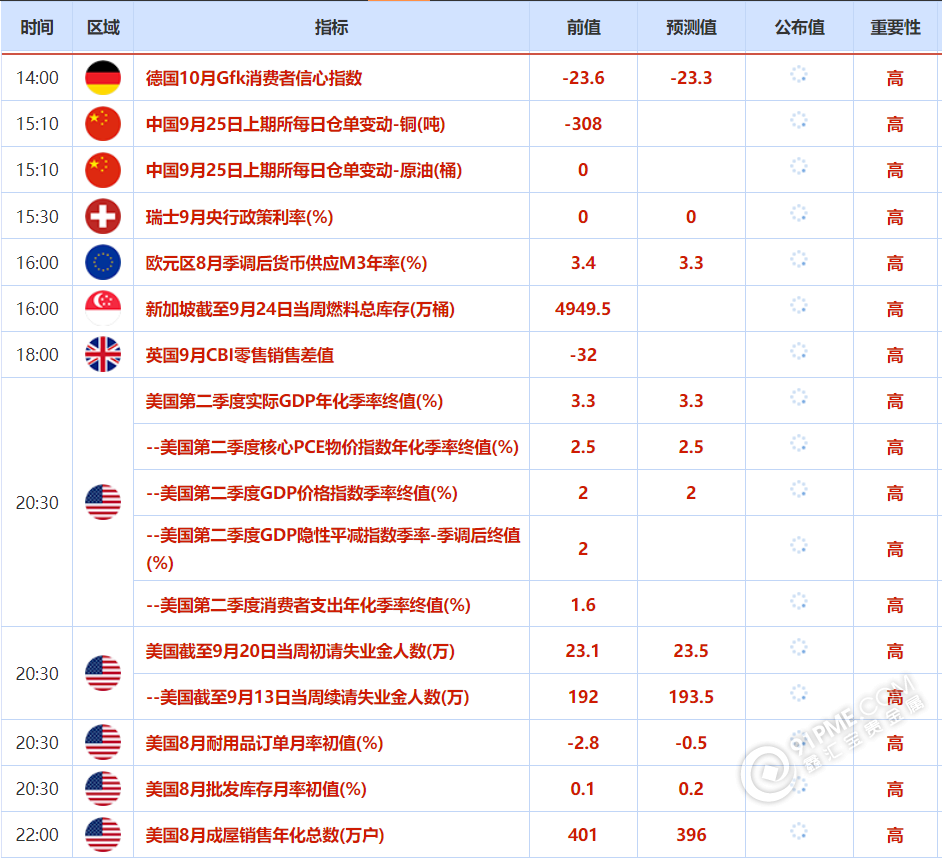
Task: Click the Switzerland flag icon at 15:30
Action: tap(102, 216)
